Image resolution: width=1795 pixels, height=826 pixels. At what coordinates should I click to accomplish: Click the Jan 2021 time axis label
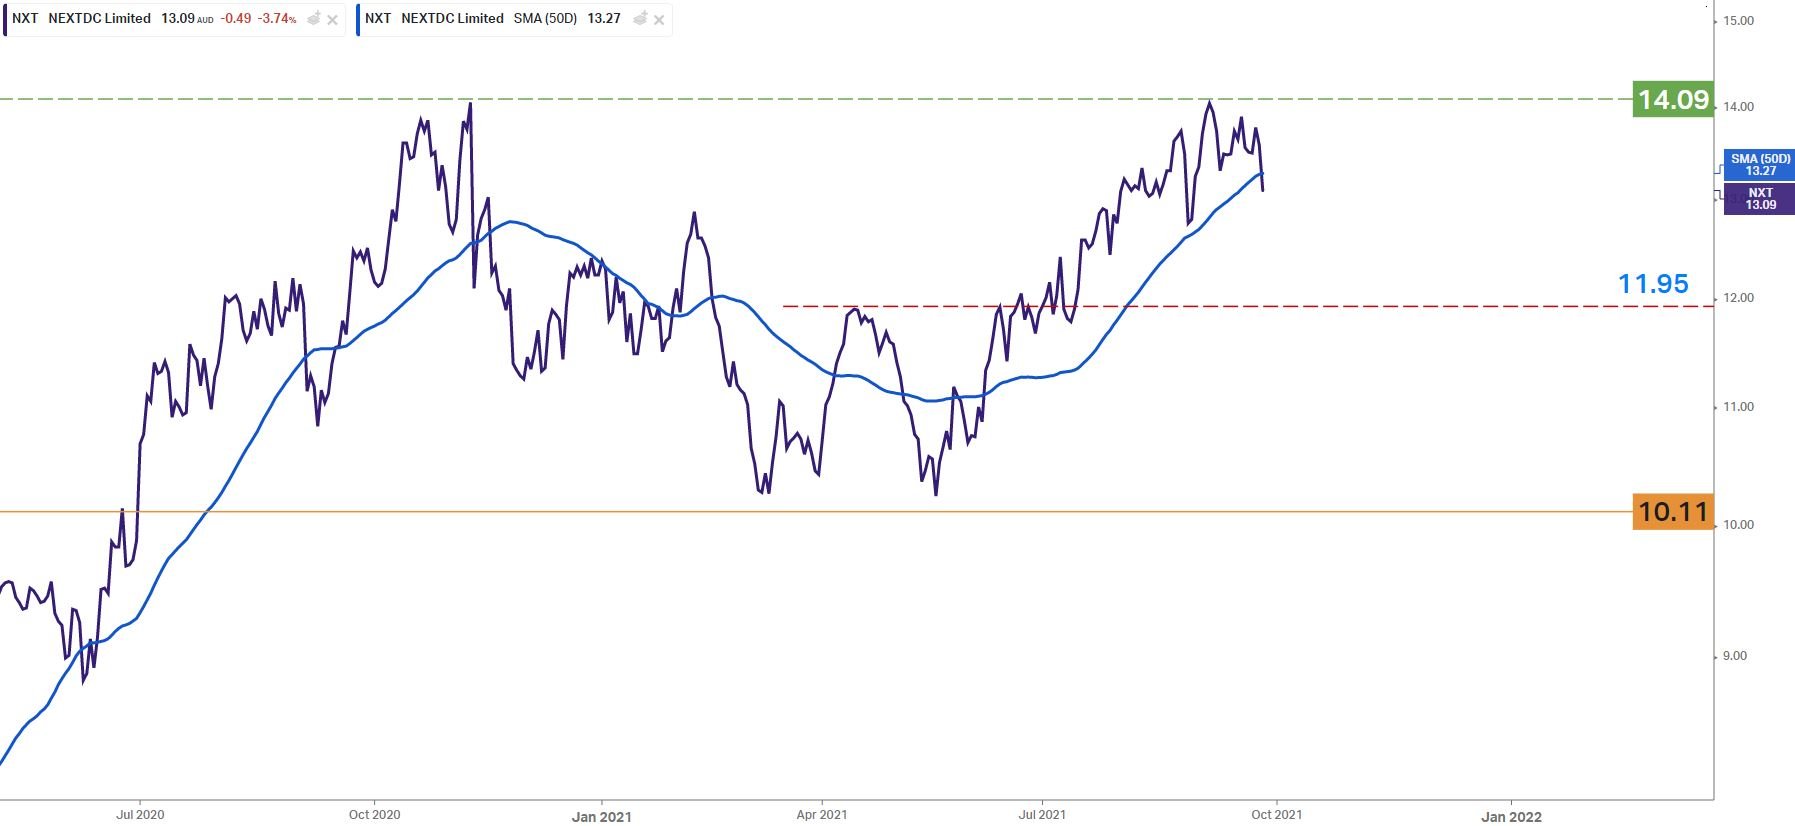click(601, 816)
